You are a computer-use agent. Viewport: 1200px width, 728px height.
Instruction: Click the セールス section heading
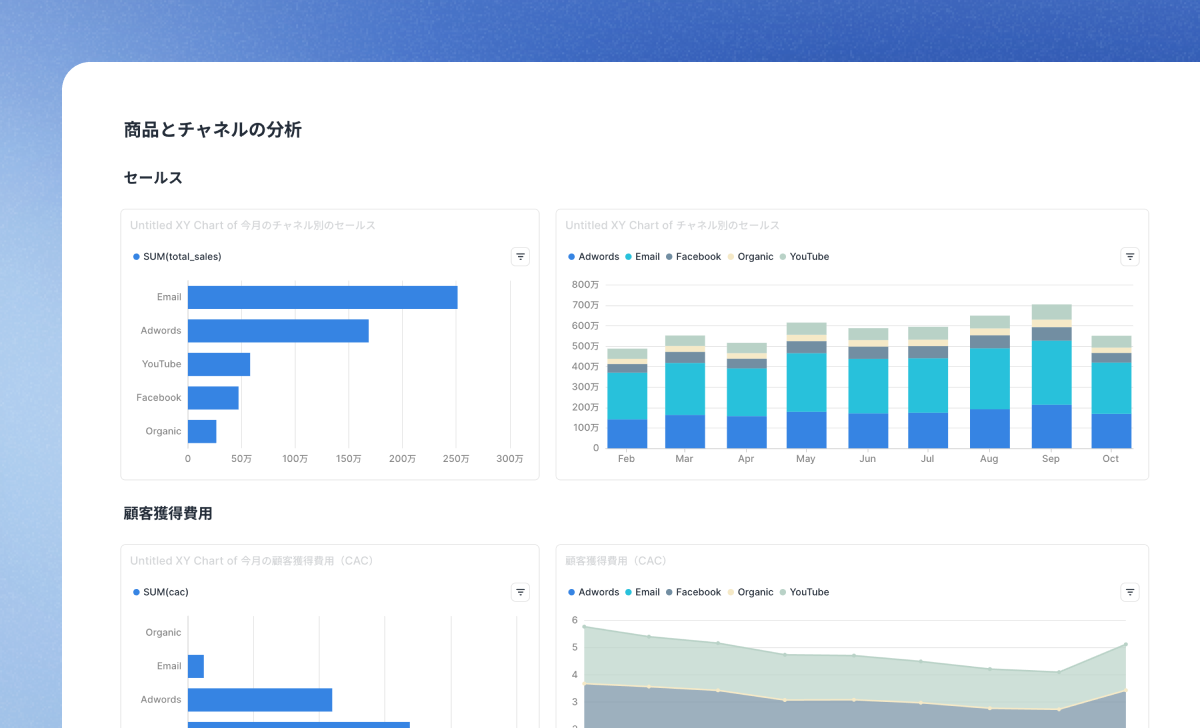pos(153,178)
